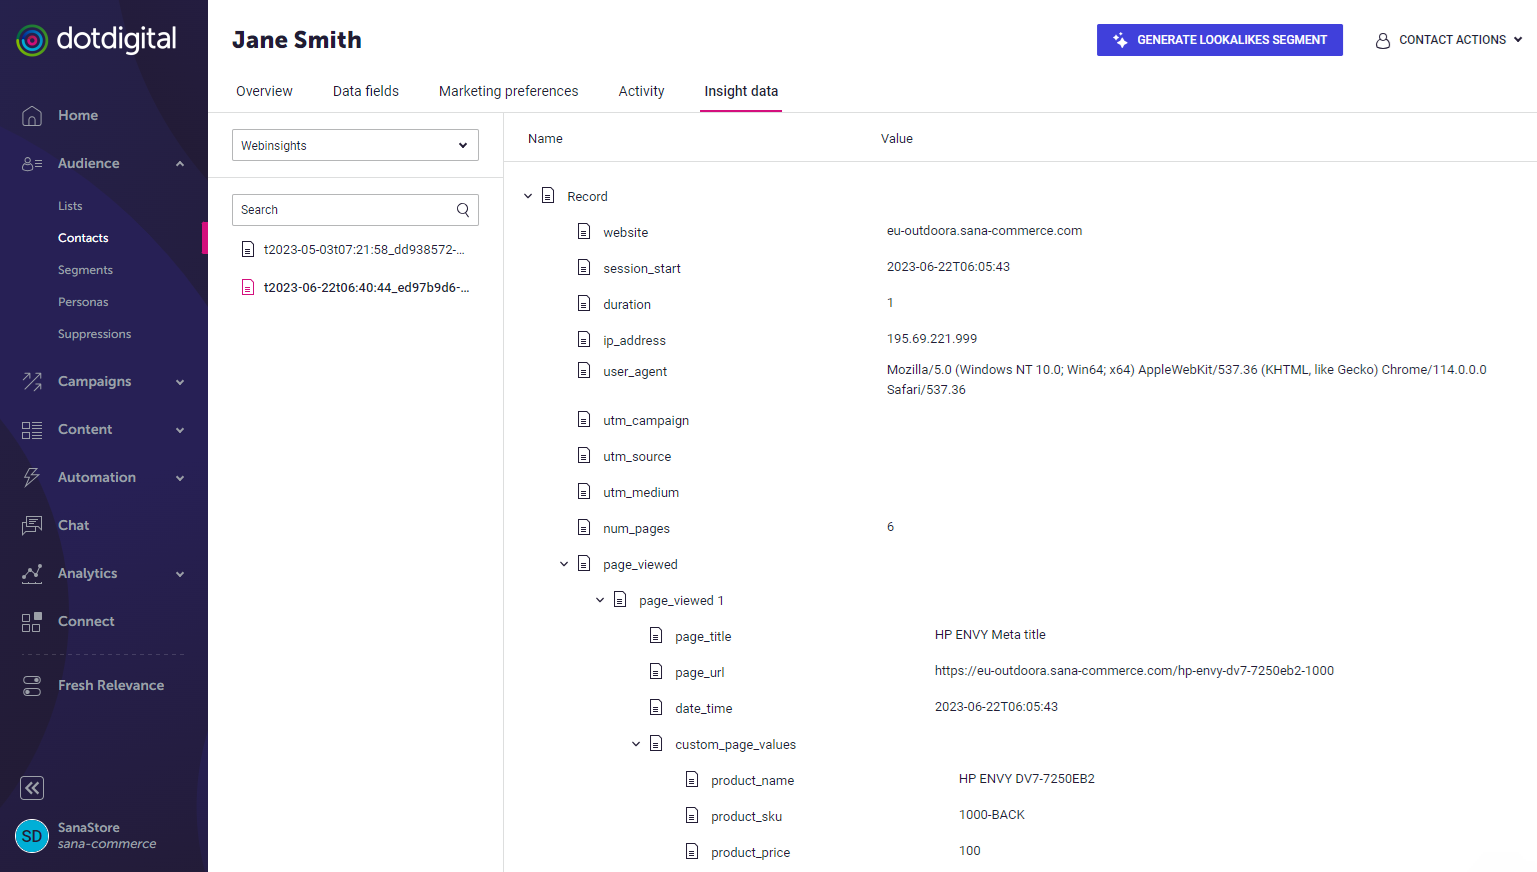This screenshot has width=1537, height=872.
Task: Expand the Campaigns menu chevron
Action: point(180,382)
